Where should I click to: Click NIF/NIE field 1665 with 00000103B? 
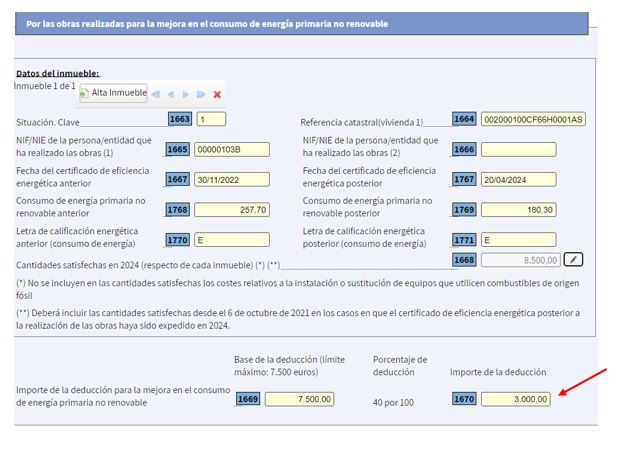click(231, 150)
